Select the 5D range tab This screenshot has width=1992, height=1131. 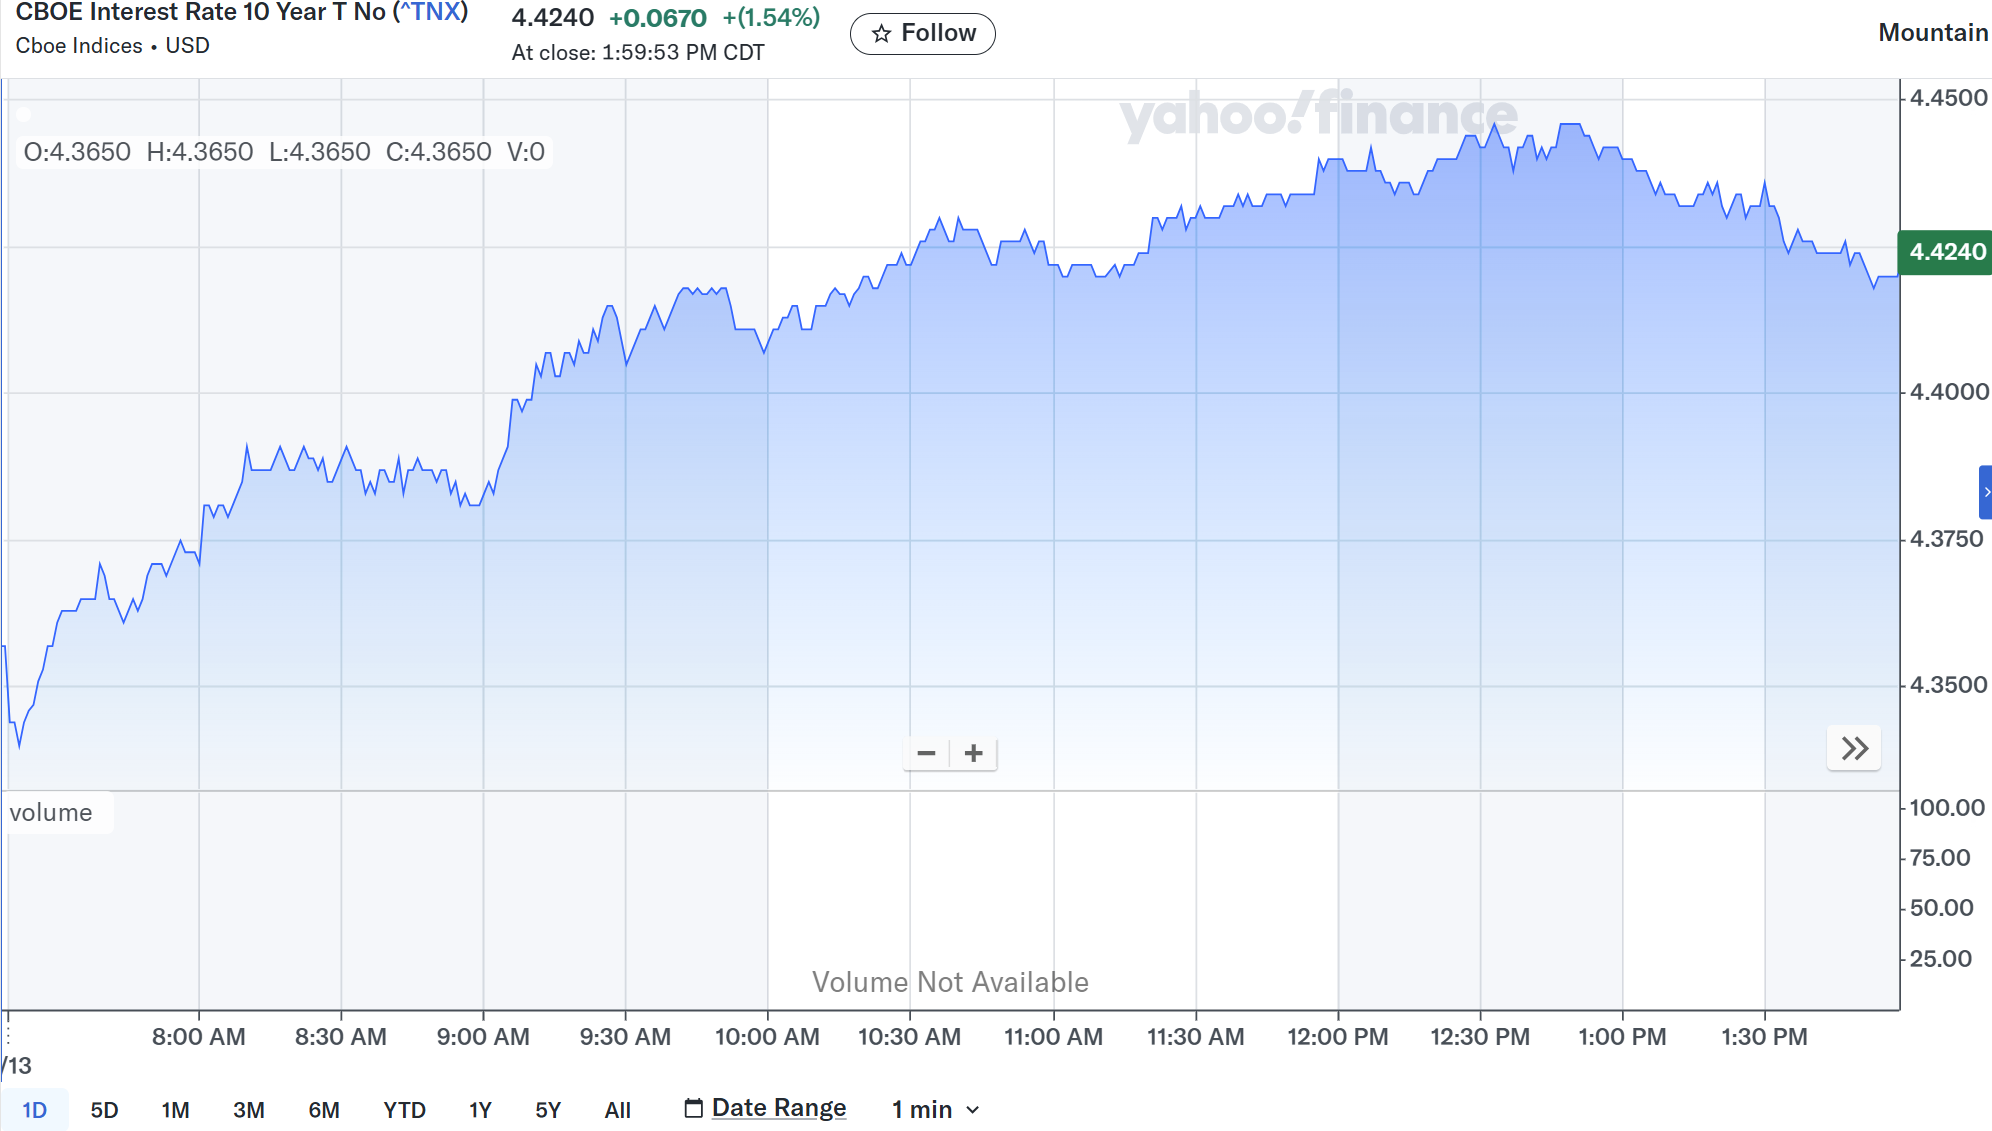click(104, 1110)
